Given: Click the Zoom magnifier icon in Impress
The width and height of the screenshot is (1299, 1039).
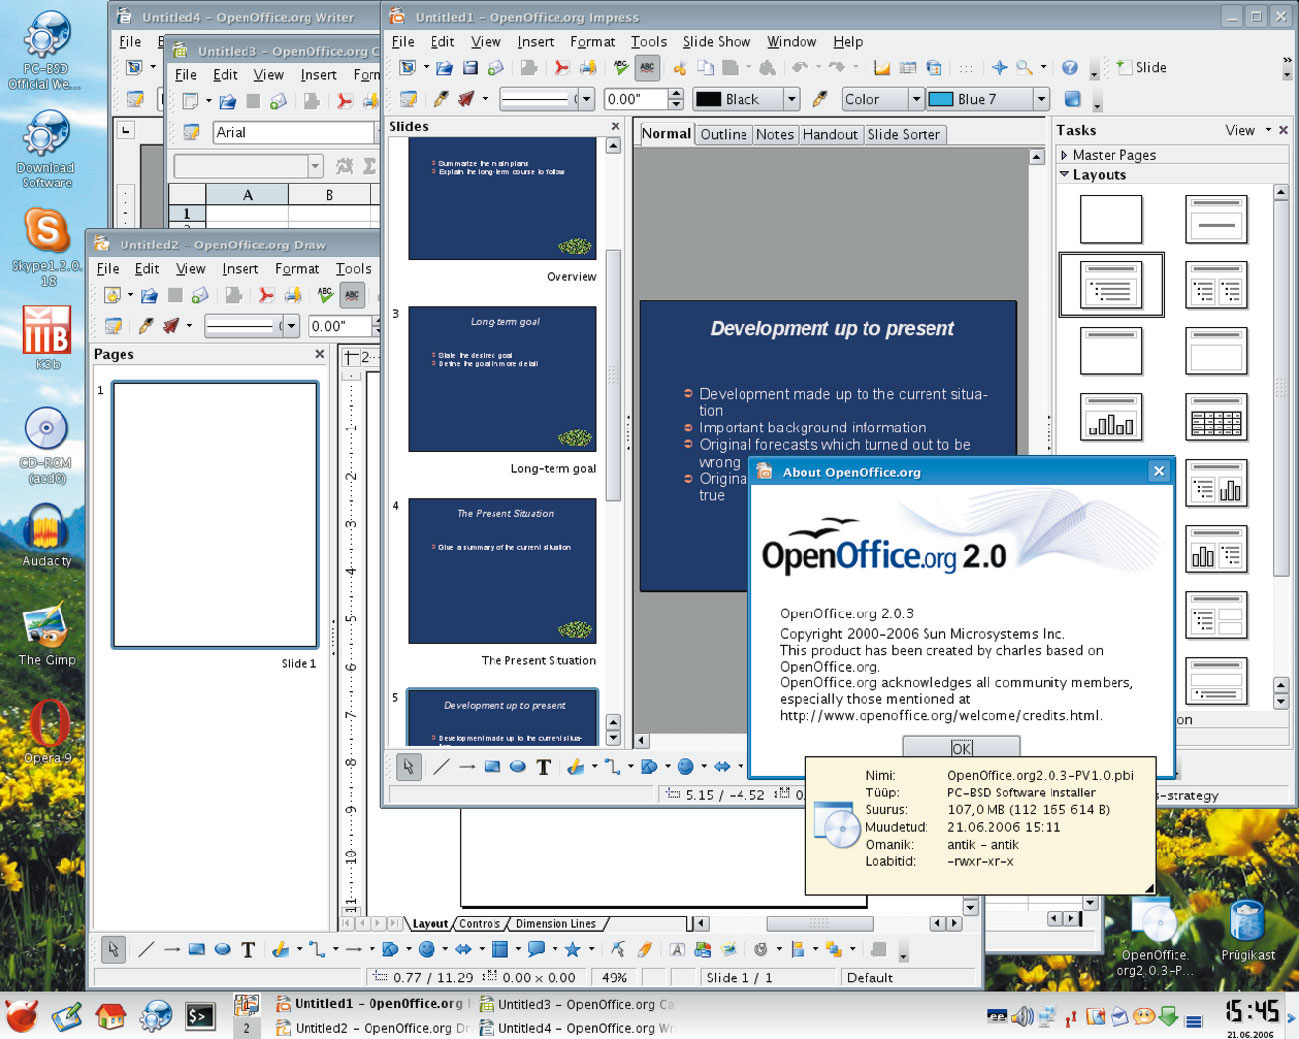Looking at the screenshot, I should [x=1024, y=68].
